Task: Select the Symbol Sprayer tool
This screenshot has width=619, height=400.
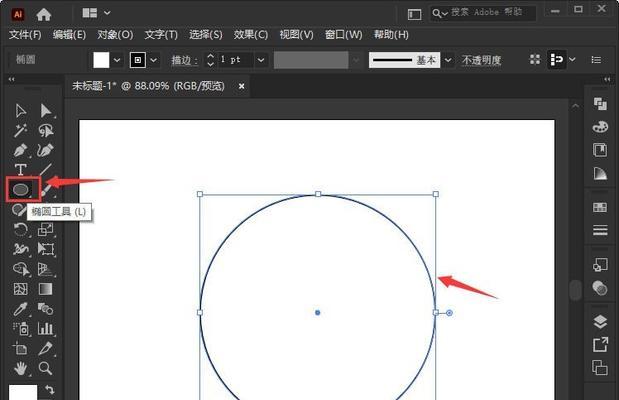Action: [x=21, y=329]
